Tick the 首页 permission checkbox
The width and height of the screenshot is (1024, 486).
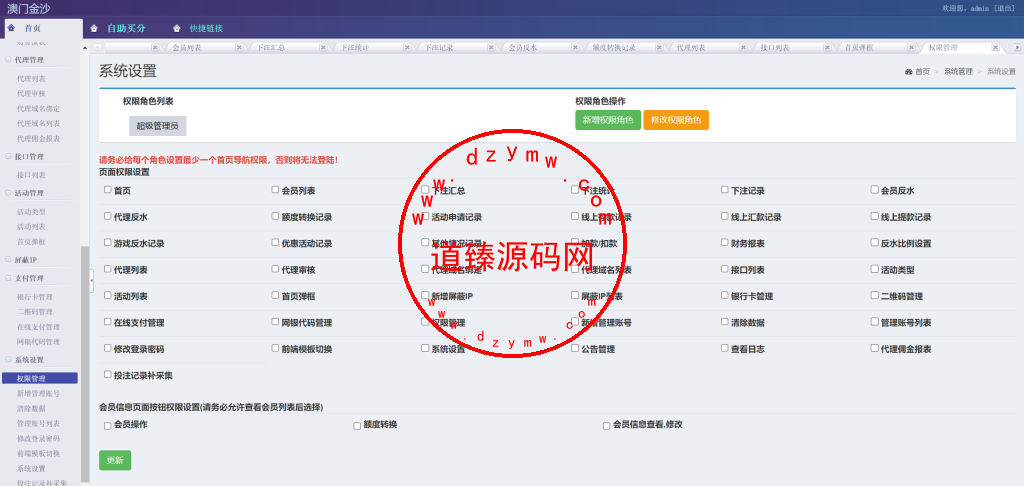click(x=108, y=190)
